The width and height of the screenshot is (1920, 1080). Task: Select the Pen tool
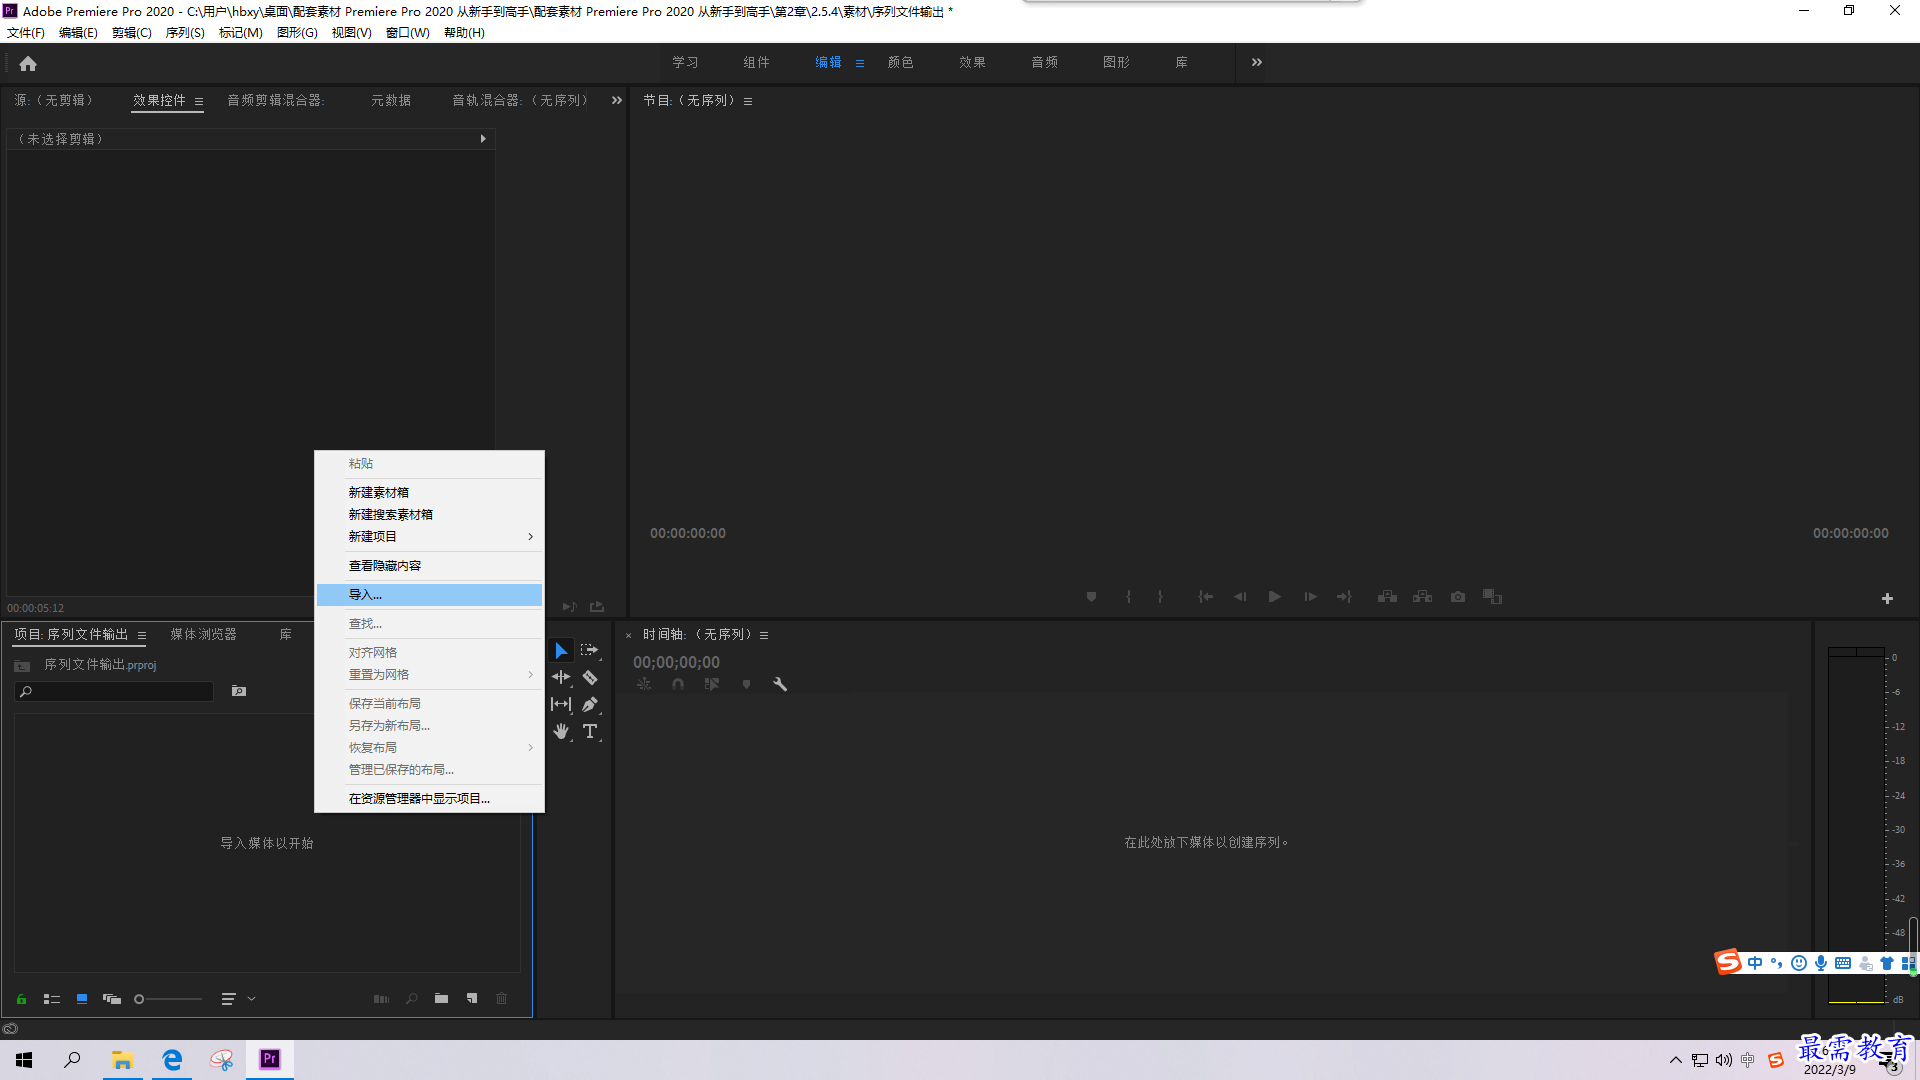(x=590, y=705)
